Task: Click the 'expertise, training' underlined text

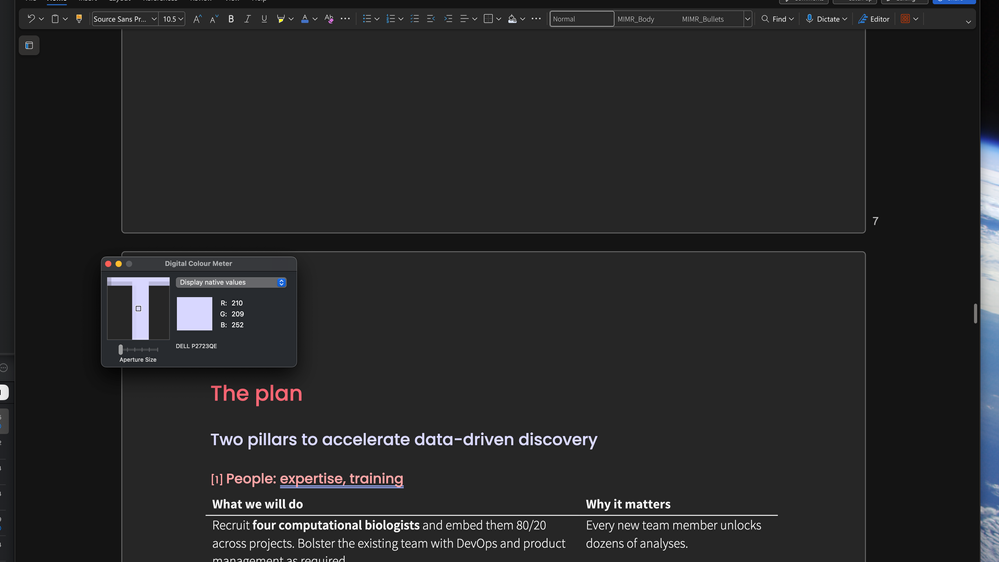Action: pos(341,479)
